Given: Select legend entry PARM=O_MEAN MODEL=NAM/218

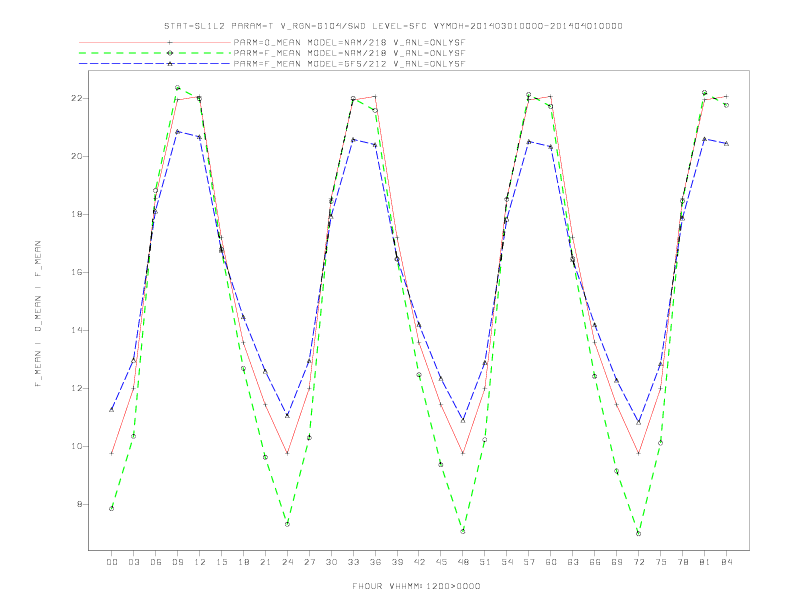Looking at the screenshot, I should [349, 42].
